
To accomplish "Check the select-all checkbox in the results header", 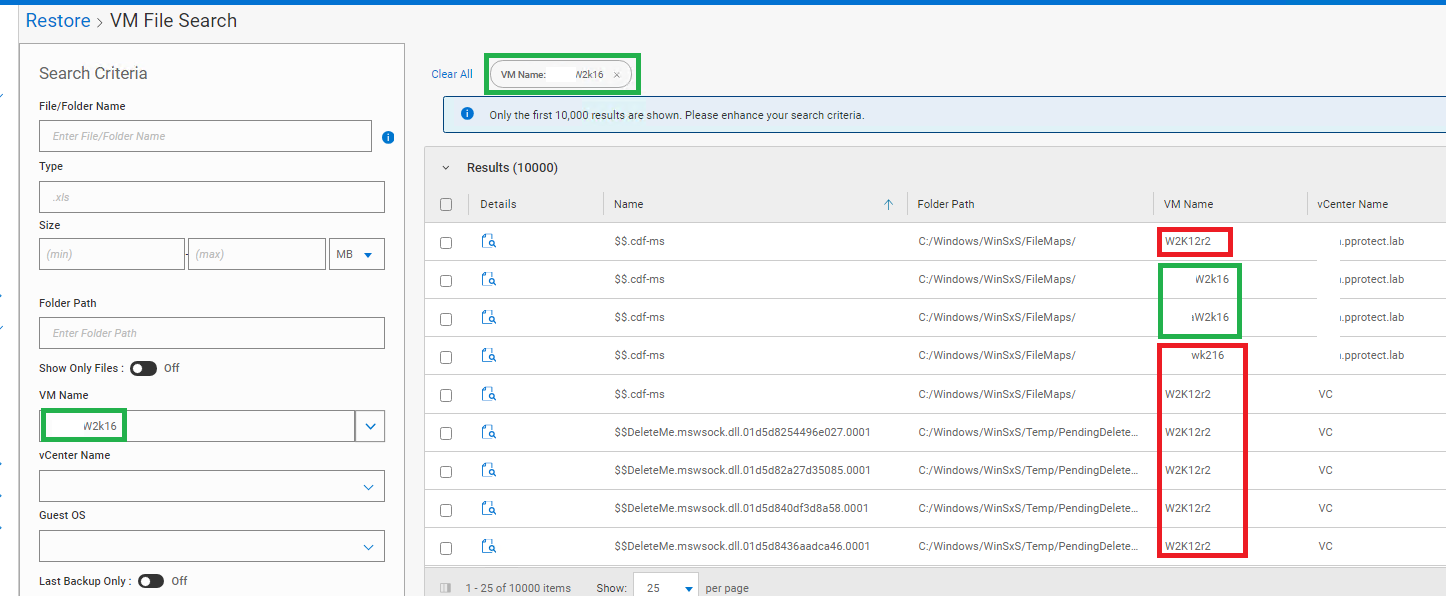I will (445, 202).
